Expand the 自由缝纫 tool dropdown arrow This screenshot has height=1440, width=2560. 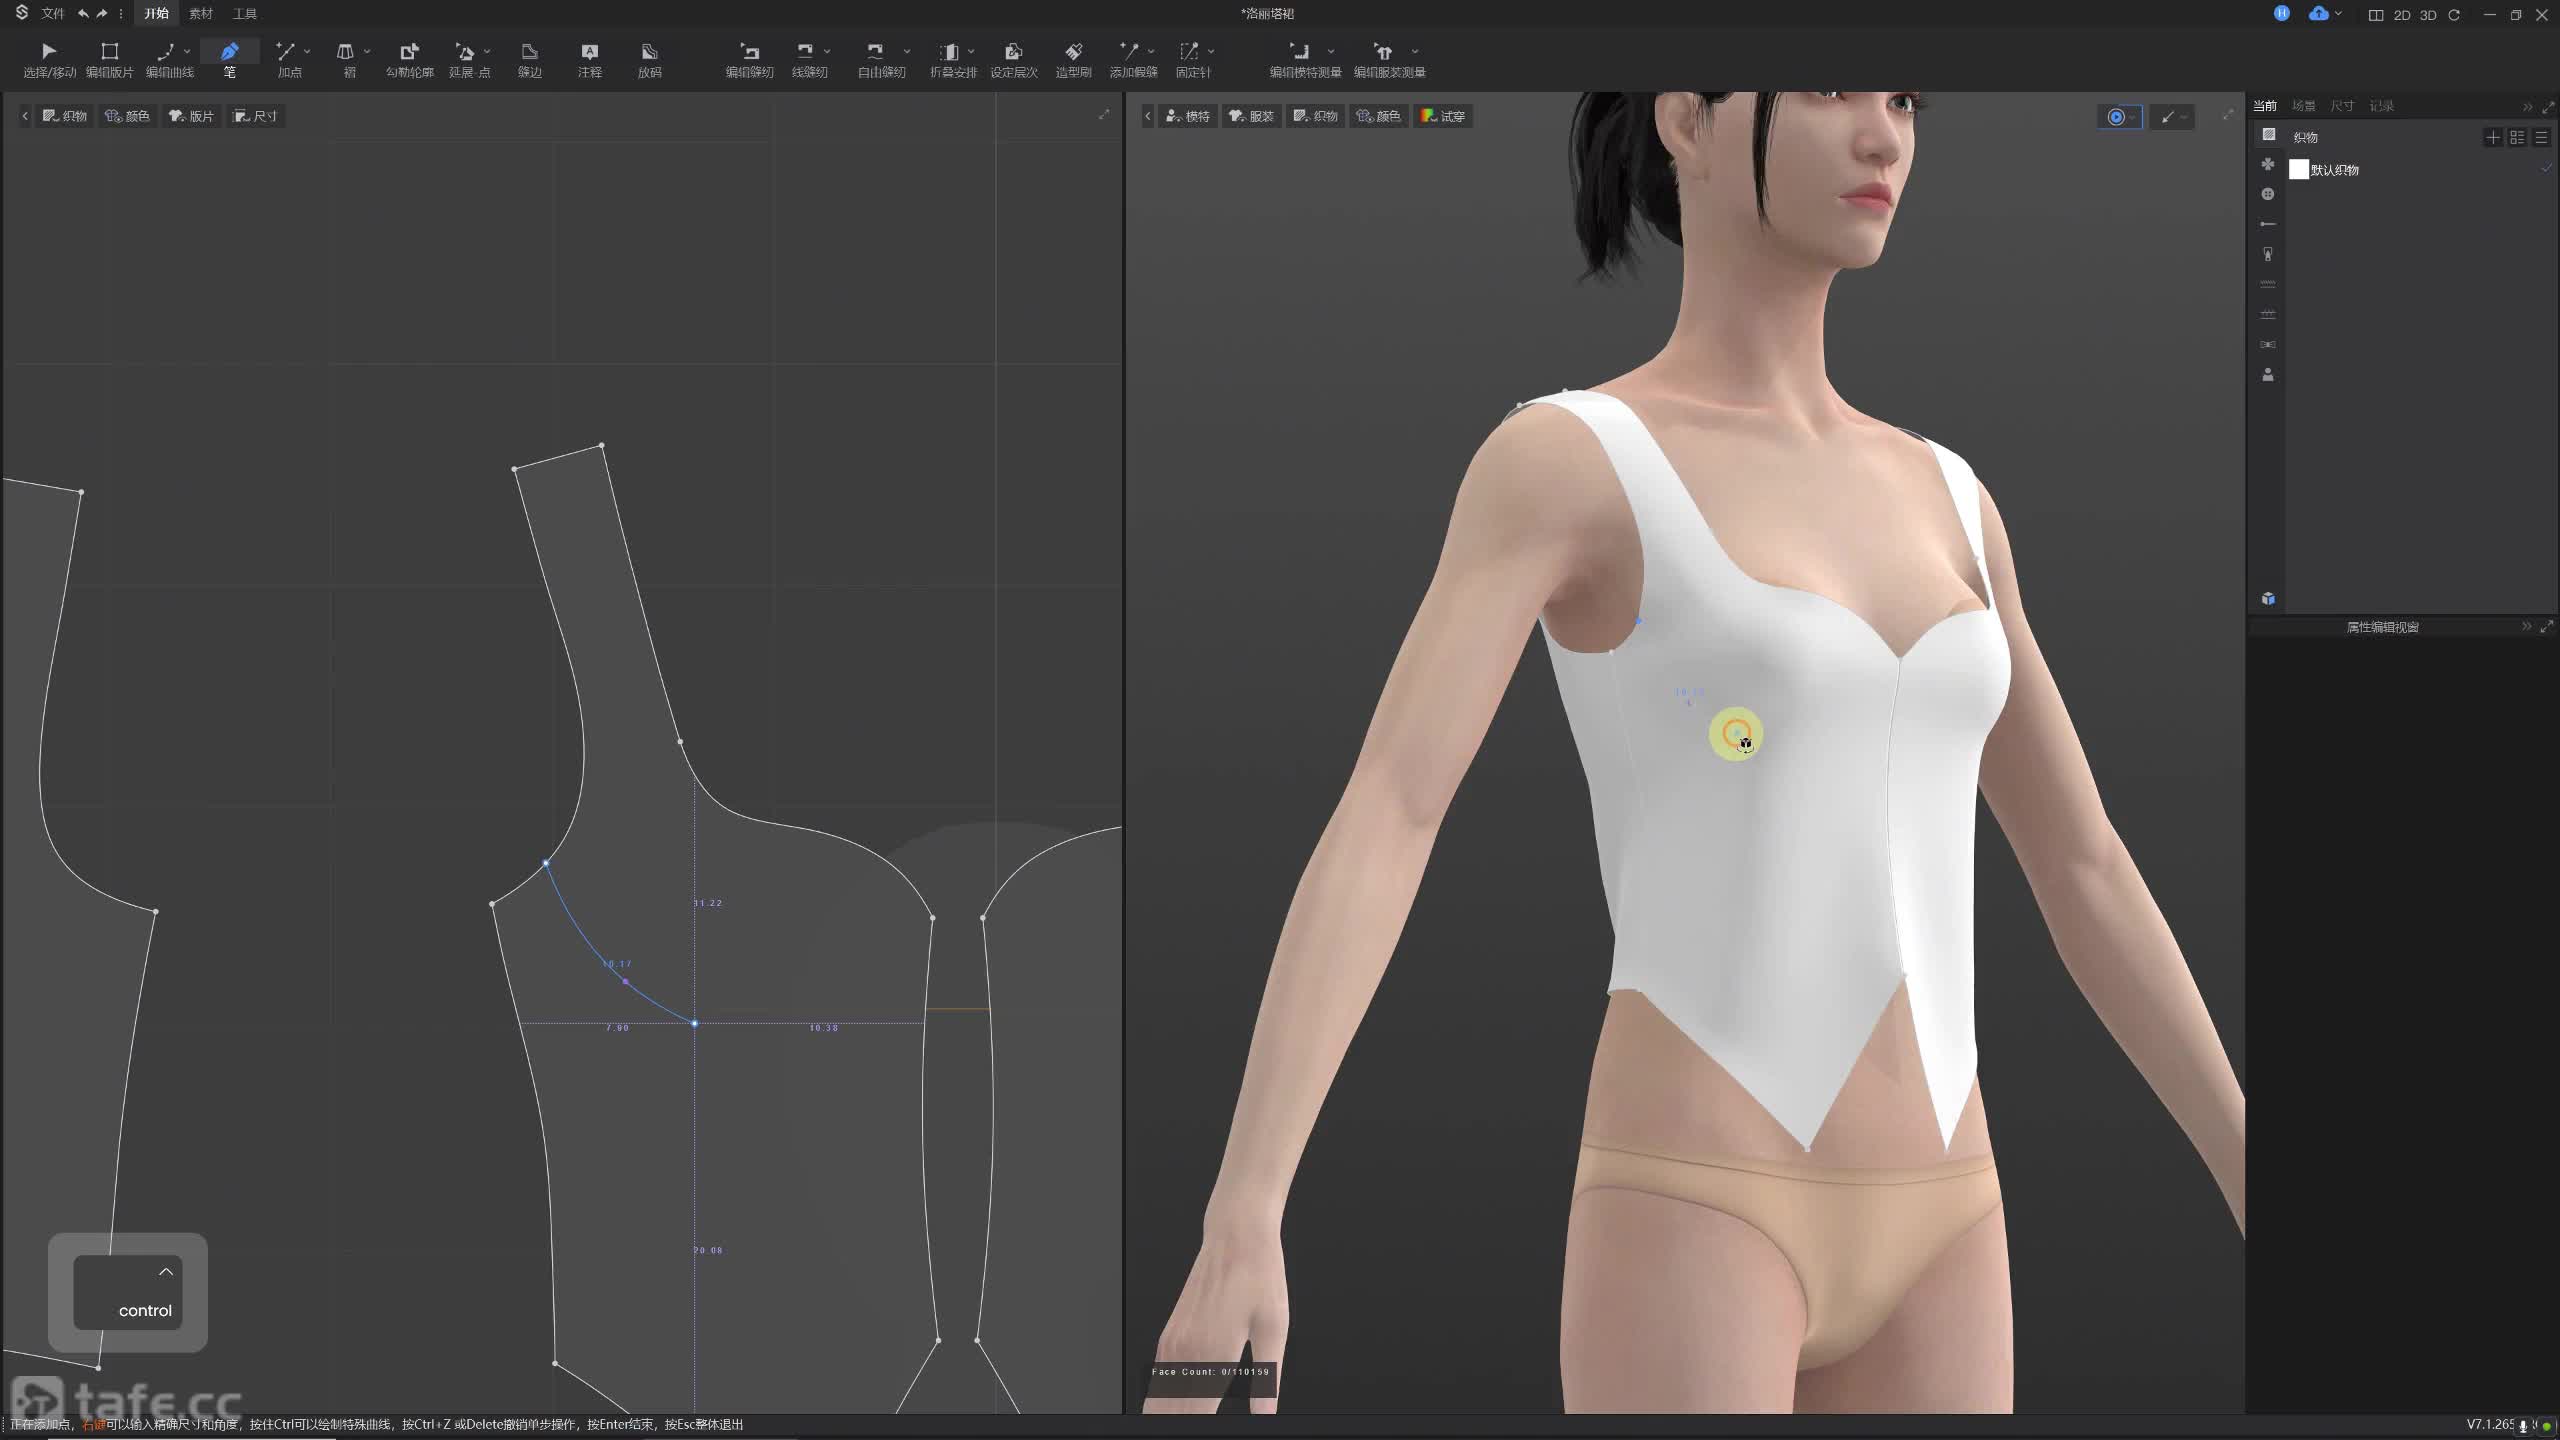[x=907, y=51]
